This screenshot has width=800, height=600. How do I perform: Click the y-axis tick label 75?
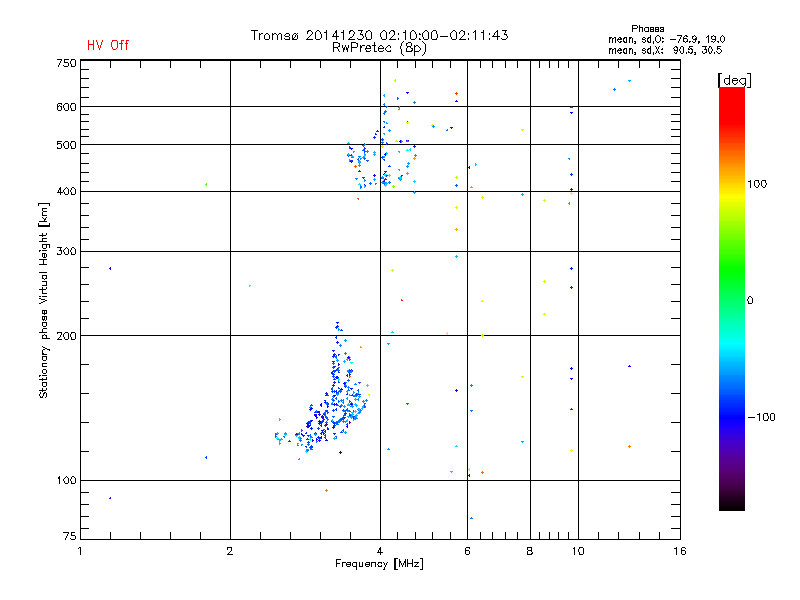(70, 536)
